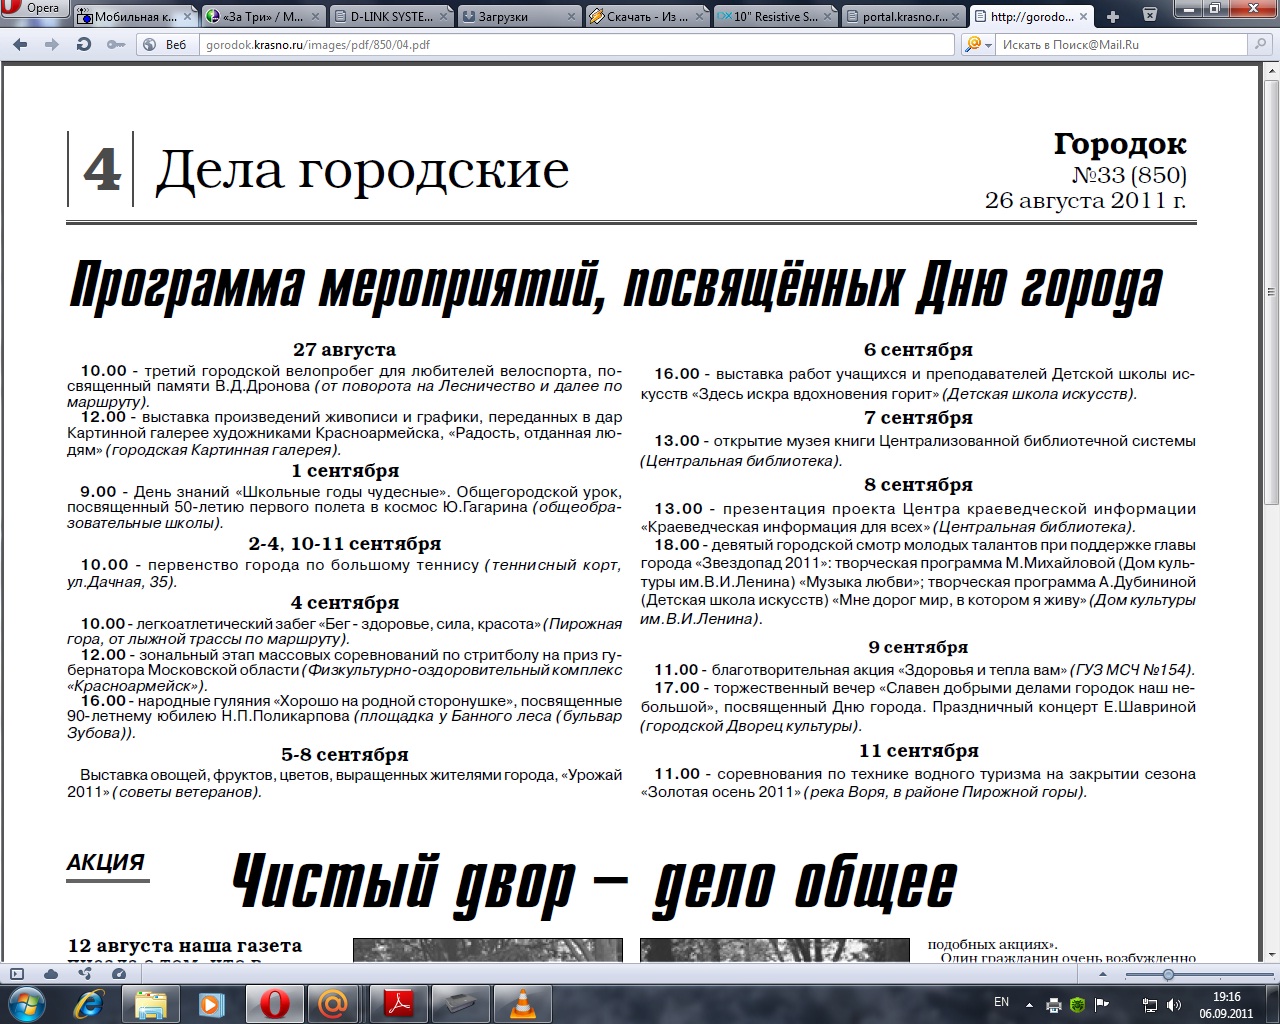Switch to the 10" Resistive S... tab
Screen dimensions: 1280x1024
[776, 17]
